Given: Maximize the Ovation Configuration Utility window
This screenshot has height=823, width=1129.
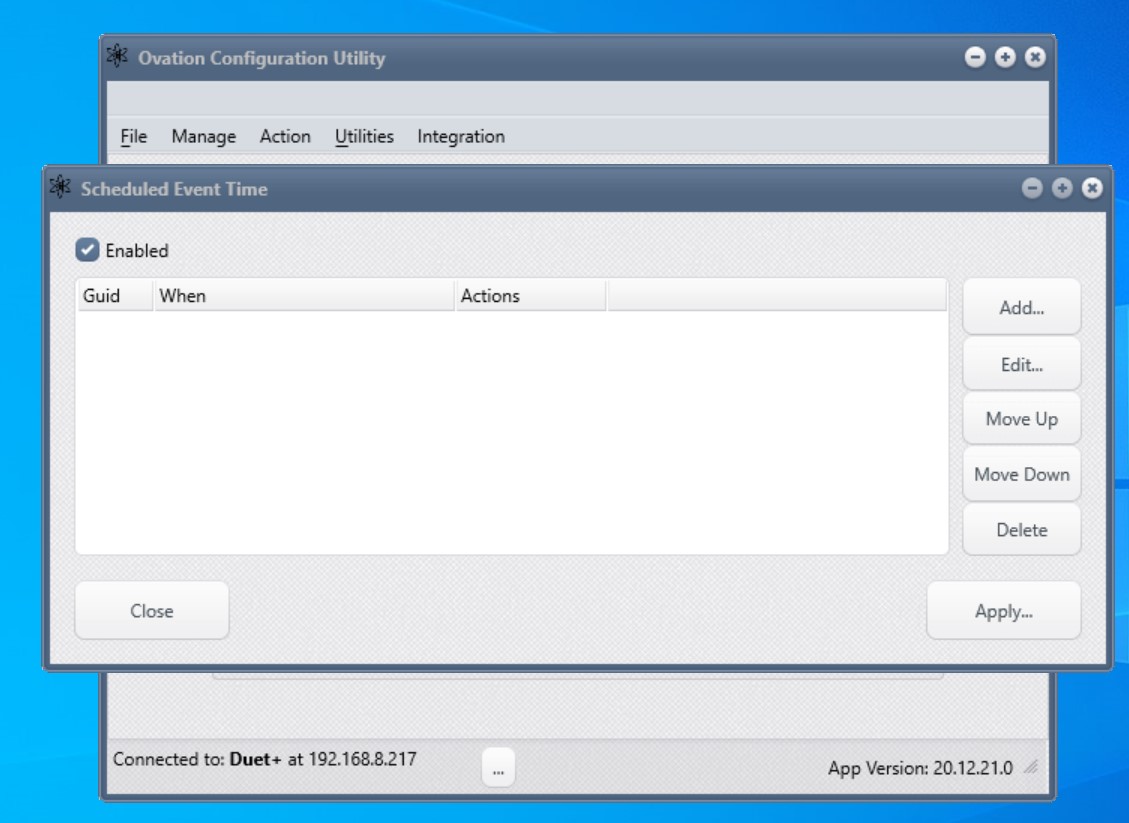Looking at the screenshot, I should tap(1005, 57).
